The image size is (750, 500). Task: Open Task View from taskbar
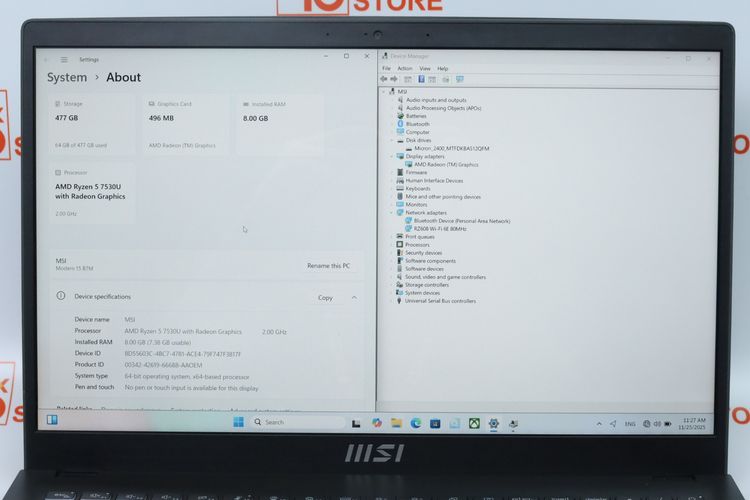pos(356,423)
